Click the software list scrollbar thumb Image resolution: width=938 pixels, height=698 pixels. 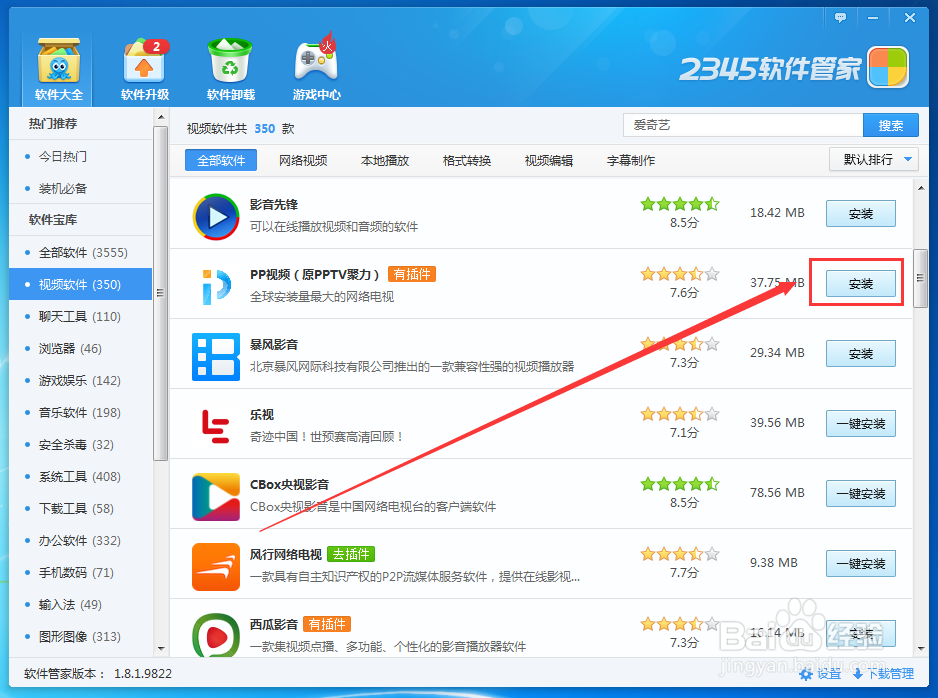click(x=920, y=278)
